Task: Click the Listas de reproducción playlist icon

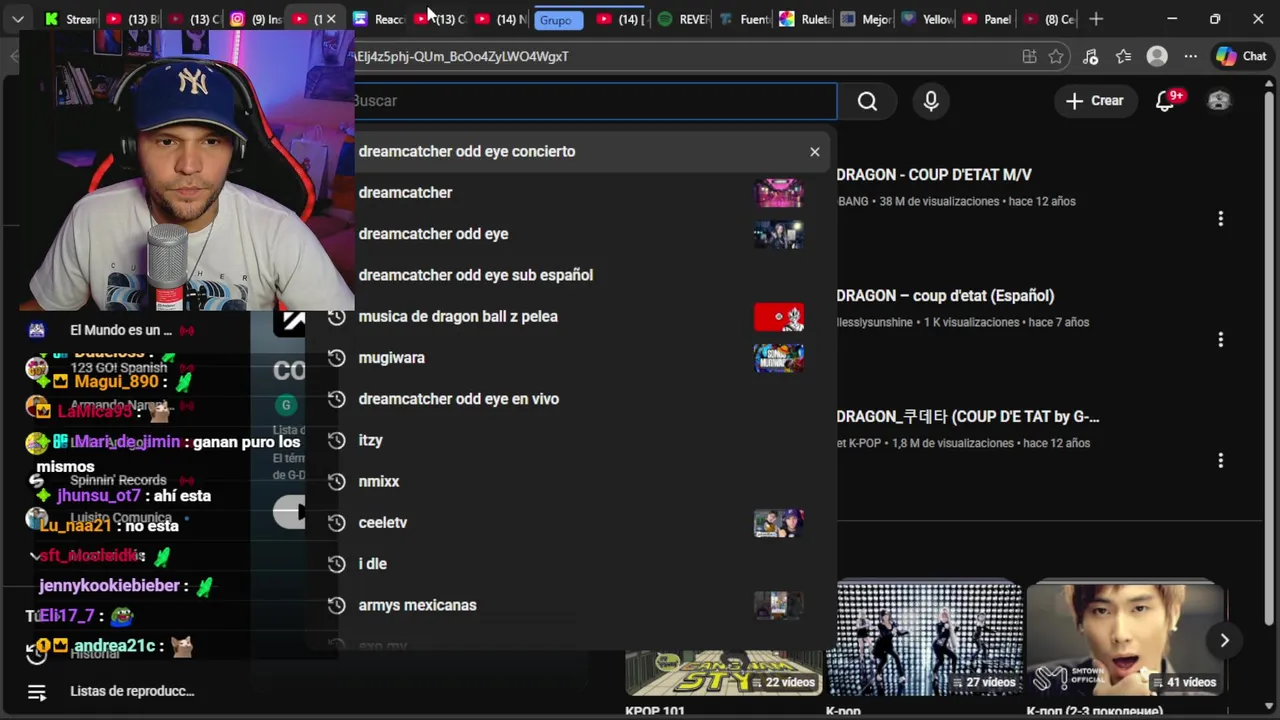Action: point(37,692)
